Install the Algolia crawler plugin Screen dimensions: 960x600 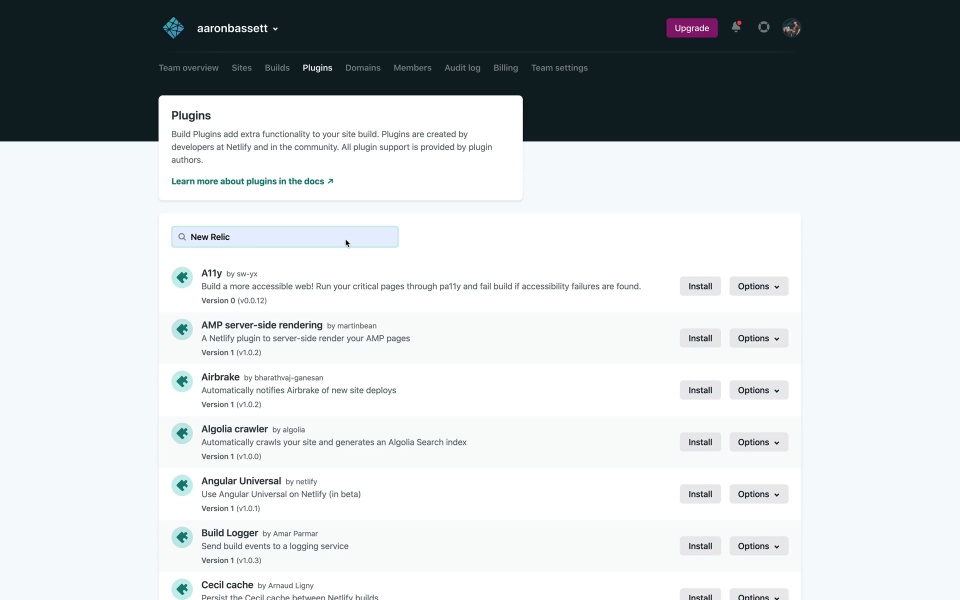point(700,443)
